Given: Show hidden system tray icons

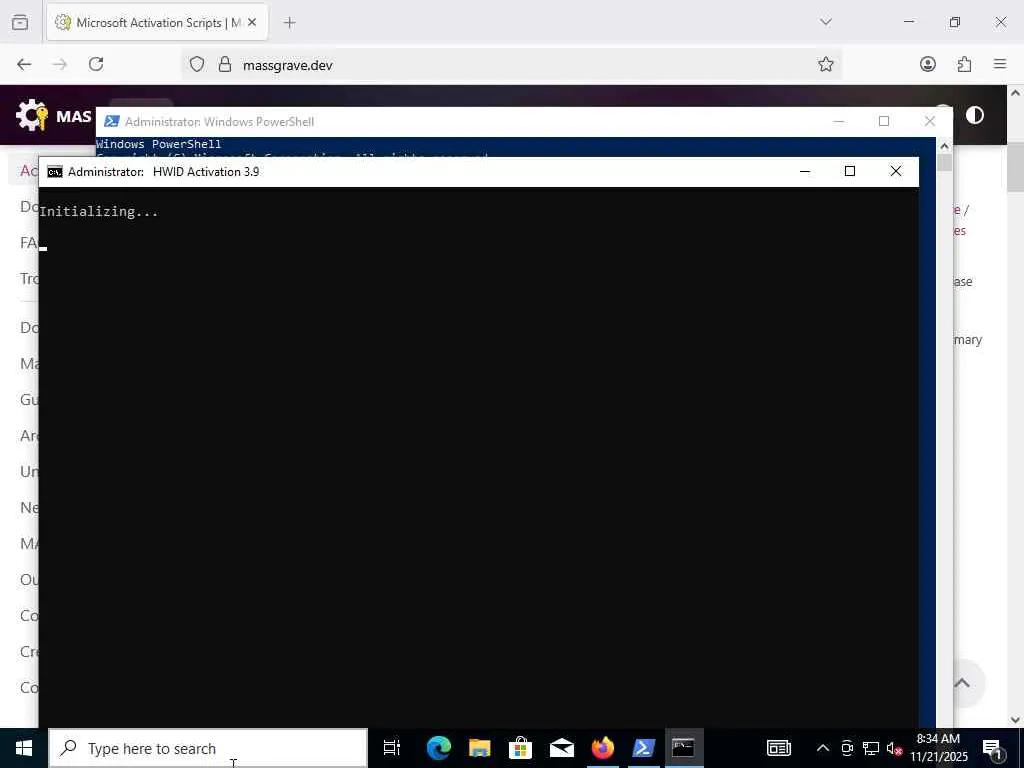Looking at the screenshot, I should [823, 748].
